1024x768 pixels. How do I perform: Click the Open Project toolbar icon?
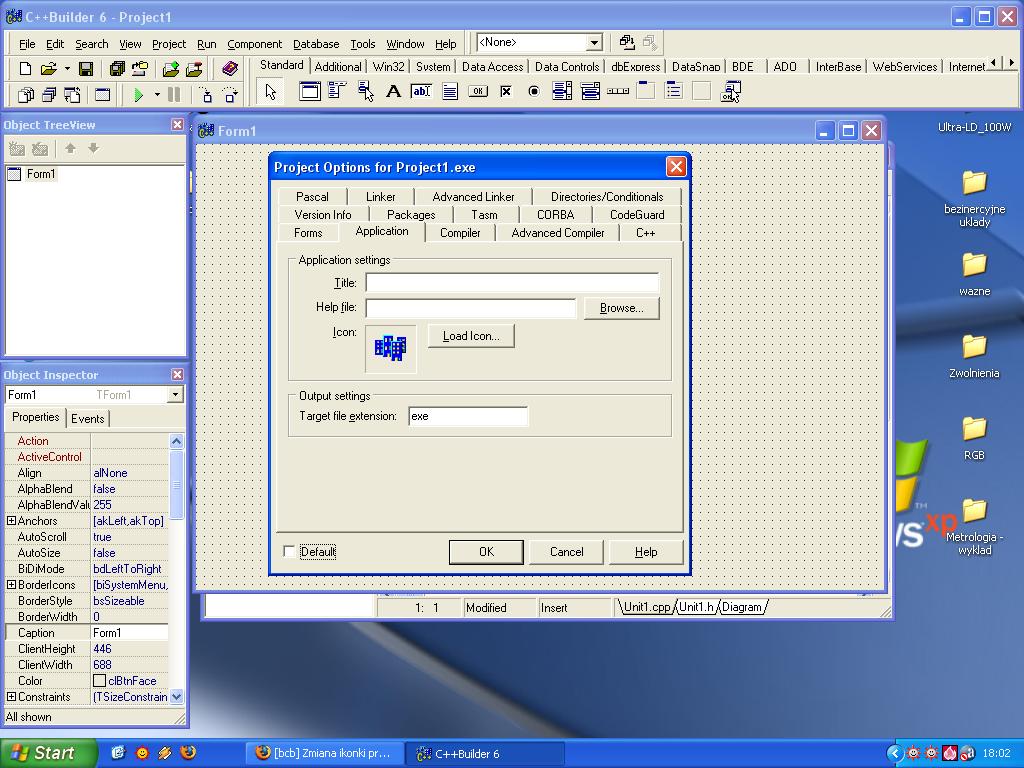(140, 69)
